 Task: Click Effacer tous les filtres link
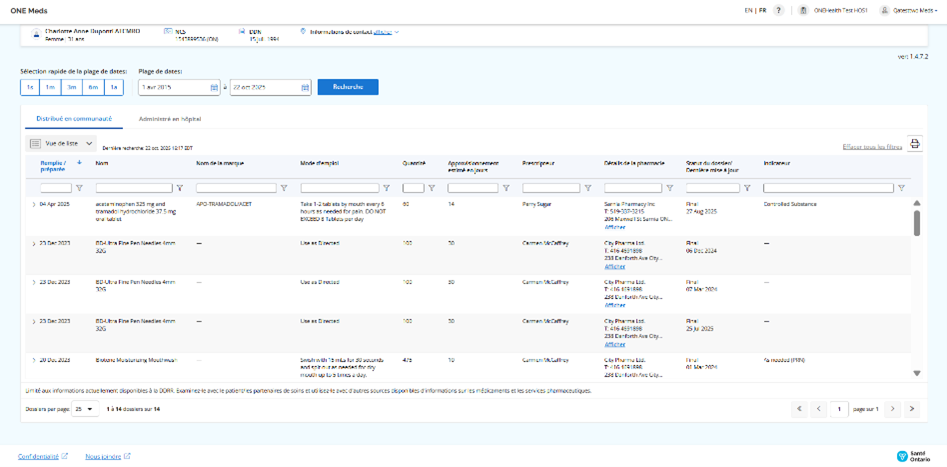tap(872, 147)
